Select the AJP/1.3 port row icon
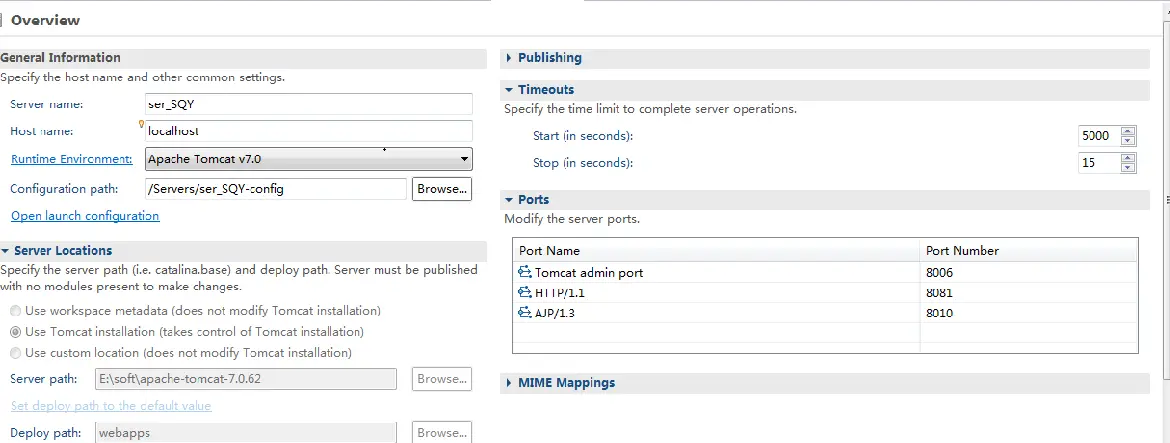This screenshot has height=443, width=1170. coord(524,312)
